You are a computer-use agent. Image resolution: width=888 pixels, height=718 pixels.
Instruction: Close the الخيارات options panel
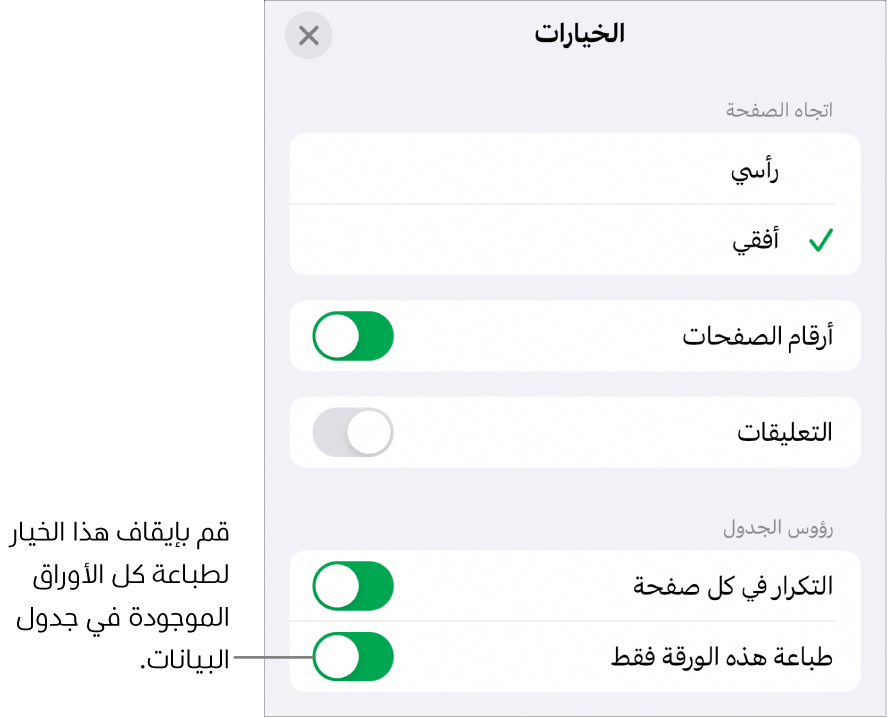[x=308, y=36]
